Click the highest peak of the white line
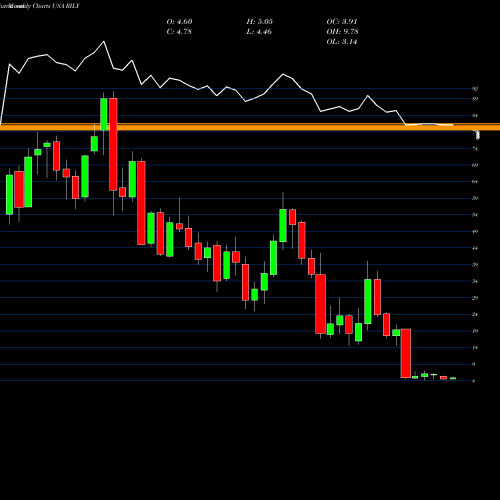500x500 pixels. coord(104,41)
